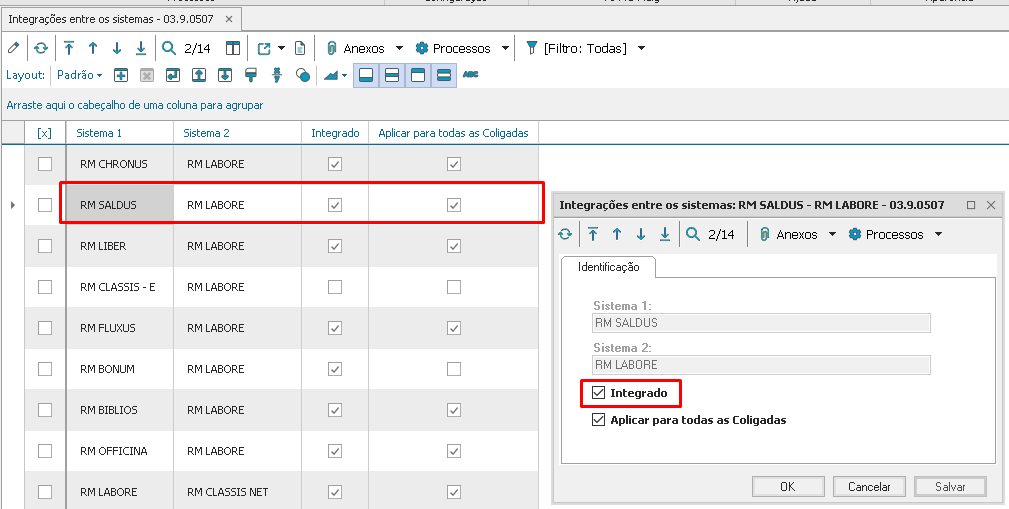Tick the row checkbox for RM CLASSIS - E
The width and height of the screenshot is (1009, 509).
45,287
